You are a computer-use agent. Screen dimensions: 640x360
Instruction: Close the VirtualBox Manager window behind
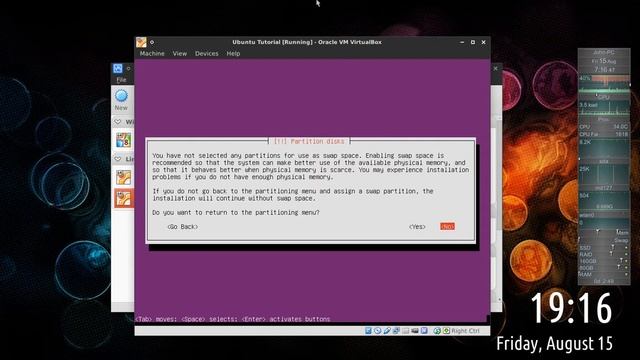coord(496,68)
